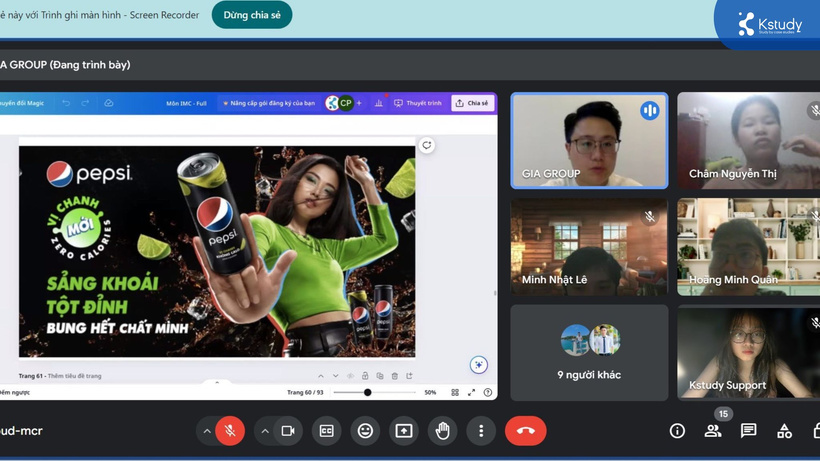
Task: Click the CP collaborator avatar
Action: 346,103
